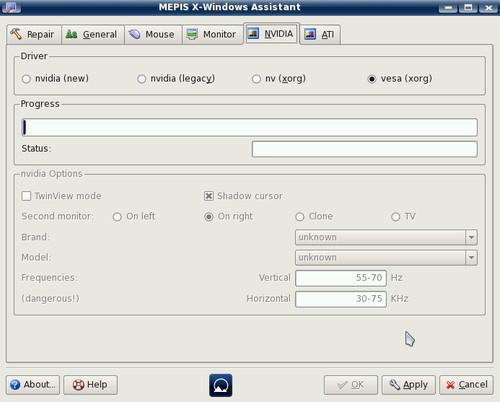The height and width of the screenshot is (402, 500).
Task: Open the About dialog
Action: tap(33, 385)
